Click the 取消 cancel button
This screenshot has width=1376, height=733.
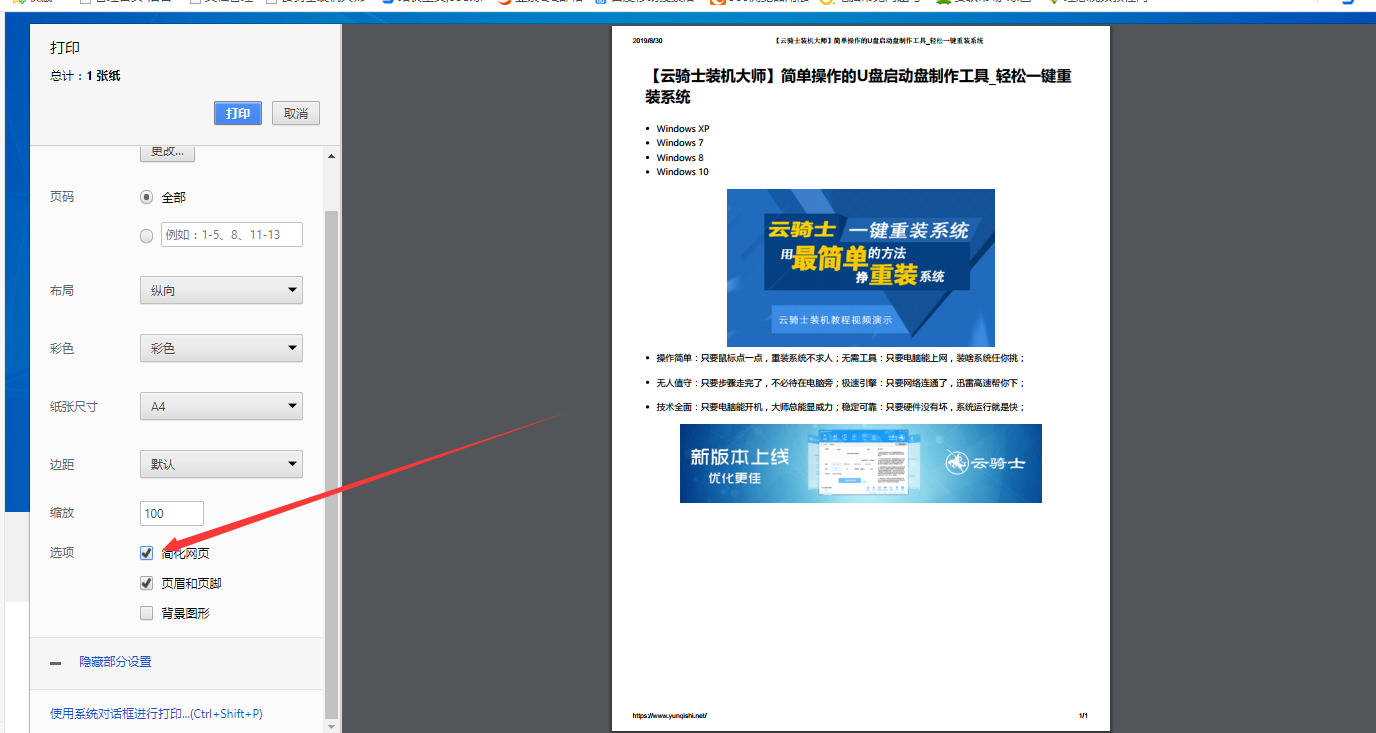[x=295, y=113]
